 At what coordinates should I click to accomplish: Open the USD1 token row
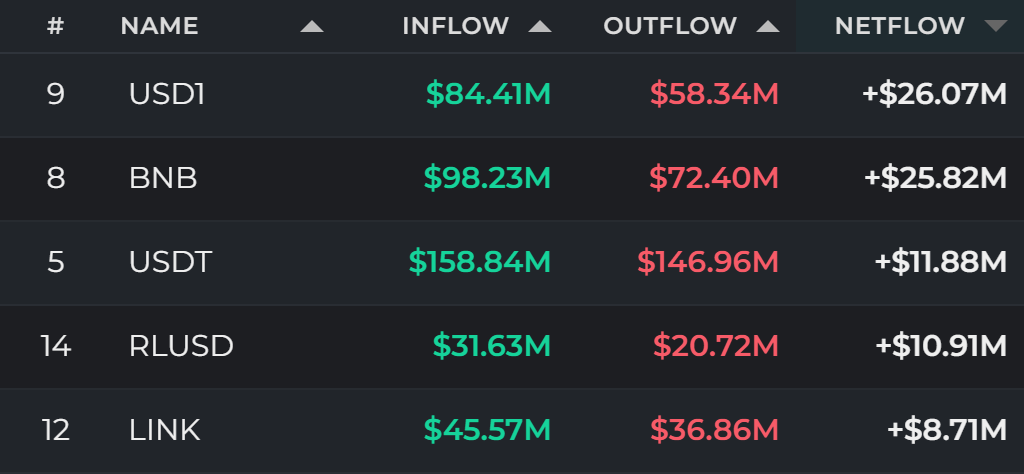tap(512, 95)
